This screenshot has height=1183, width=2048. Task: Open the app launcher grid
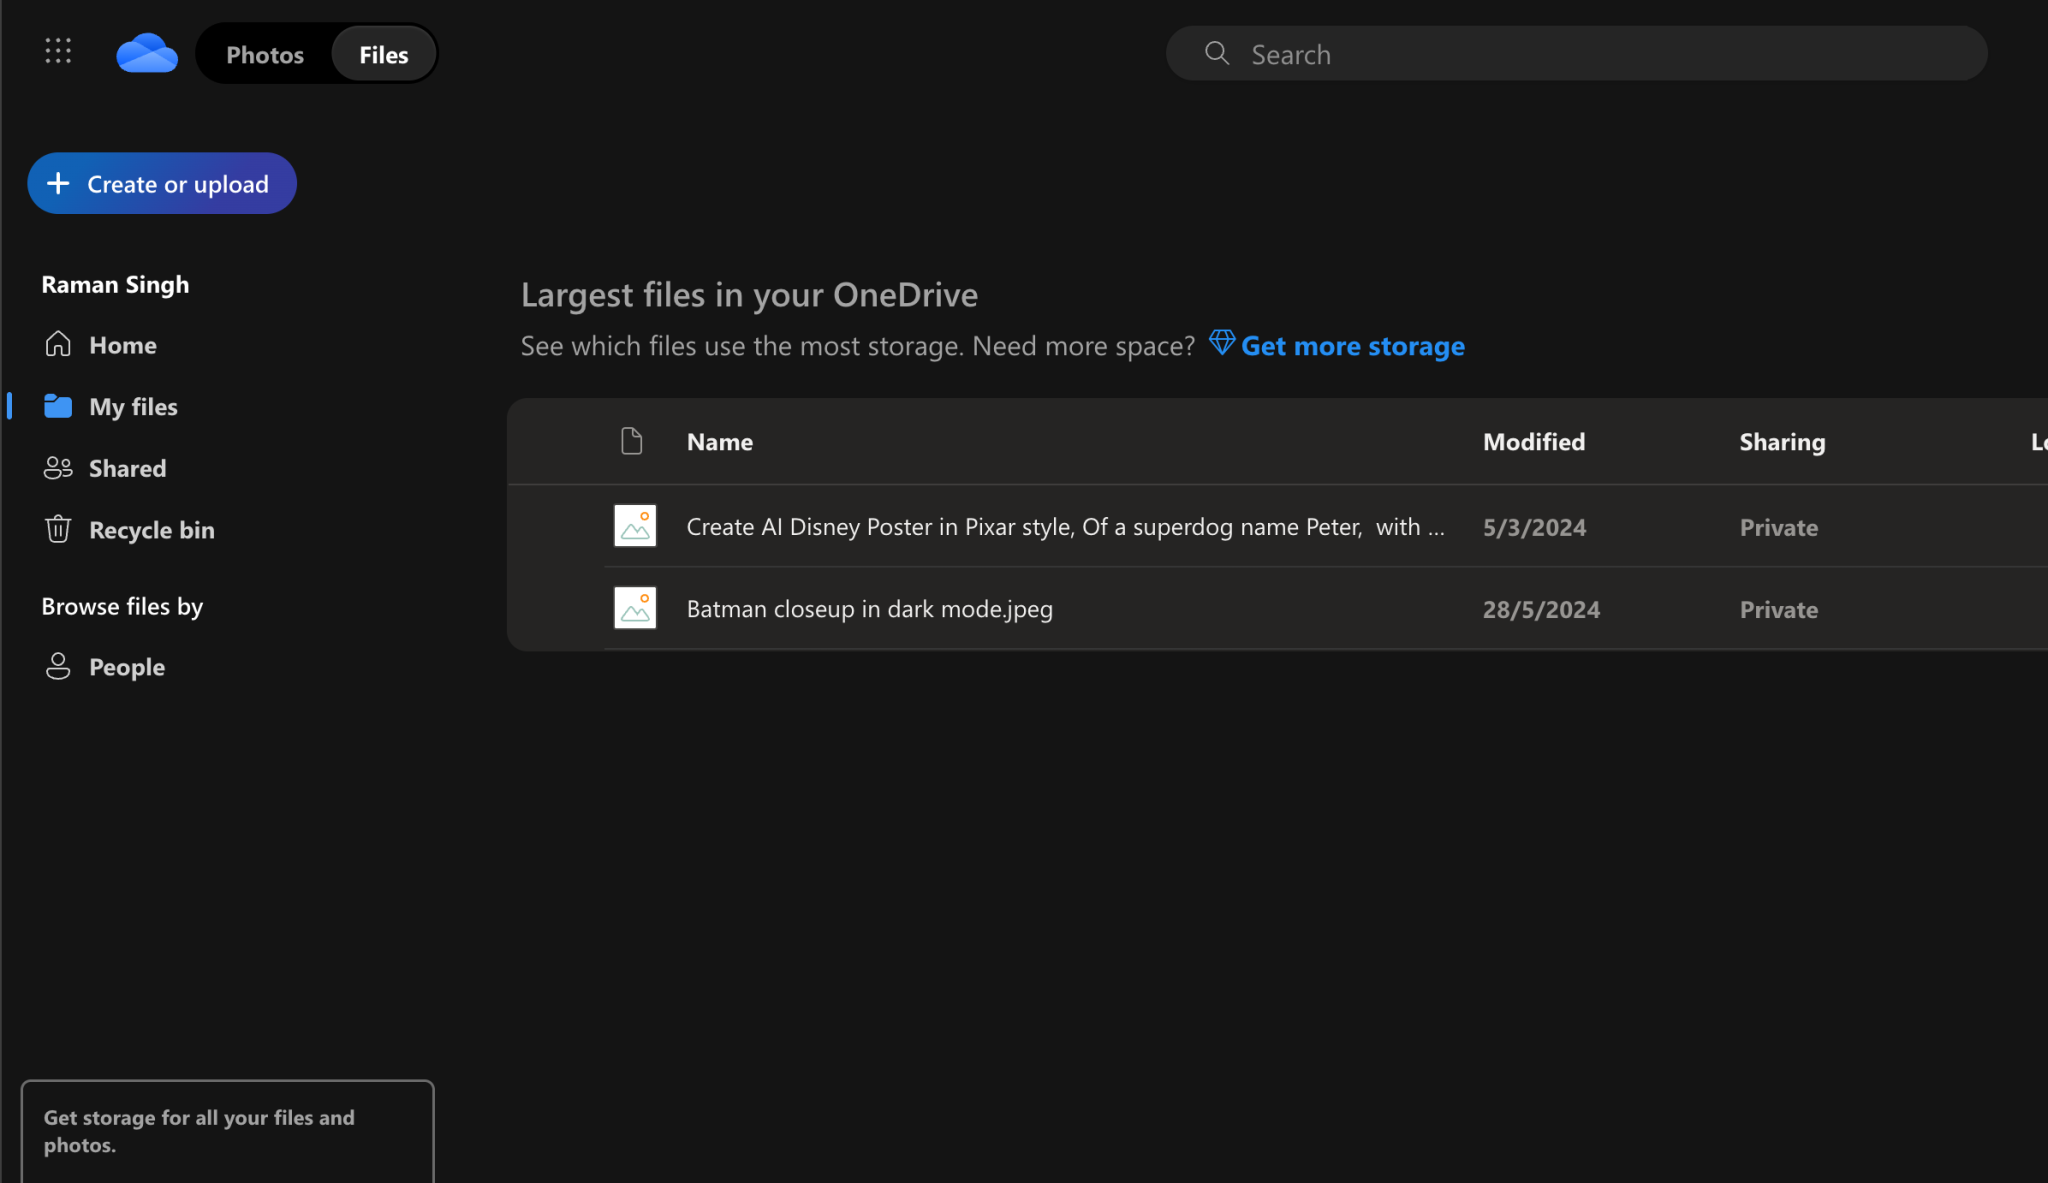tap(58, 51)
